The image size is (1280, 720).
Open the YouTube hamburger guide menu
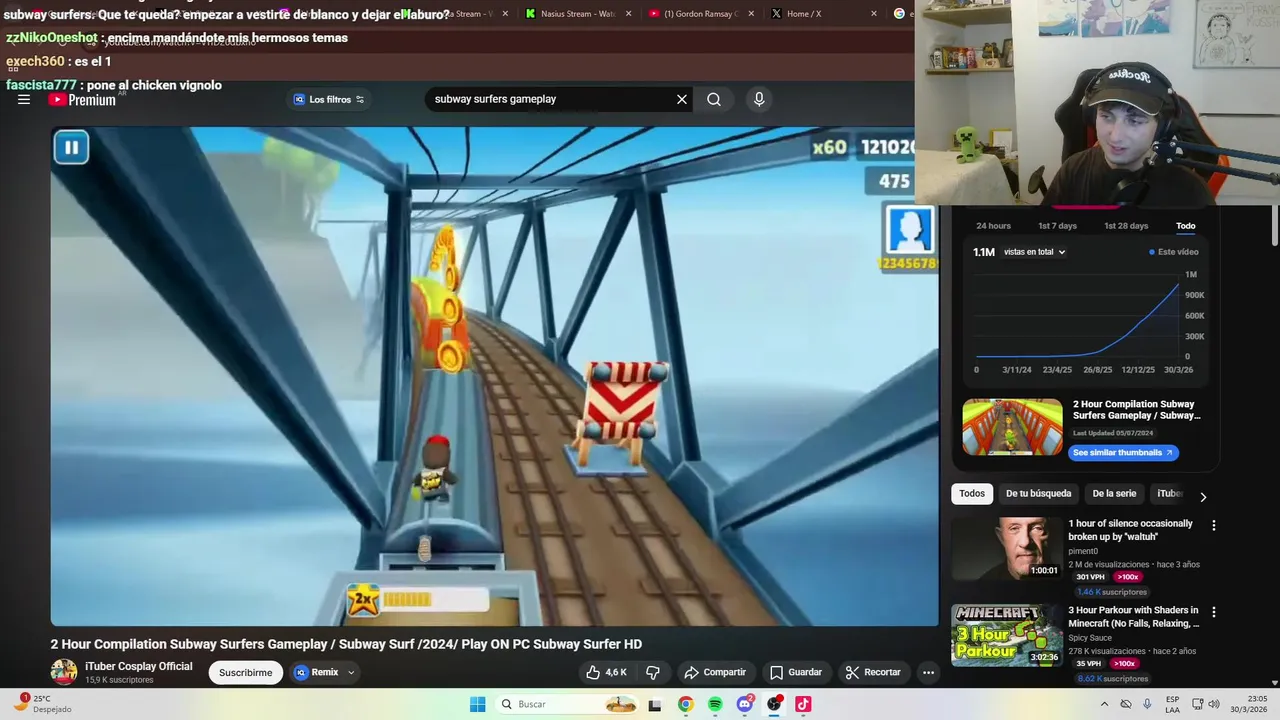pos(24,99)
